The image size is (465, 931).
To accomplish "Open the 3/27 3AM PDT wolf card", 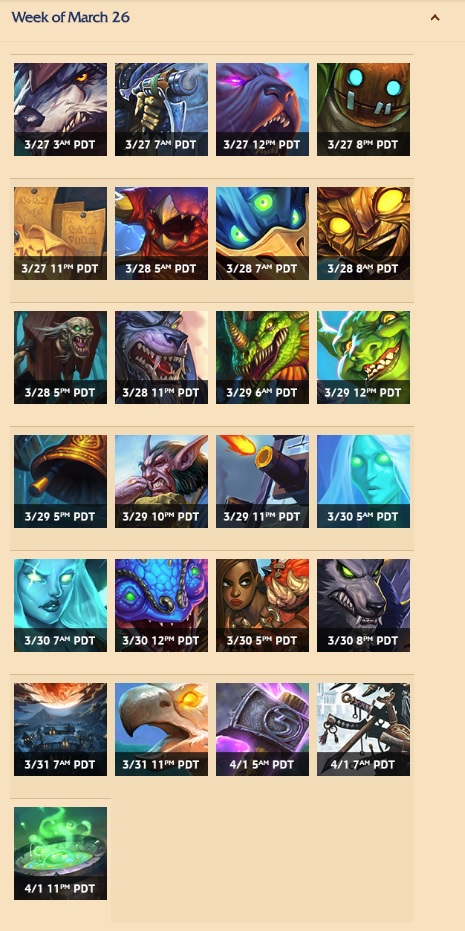I will (61, 109).
